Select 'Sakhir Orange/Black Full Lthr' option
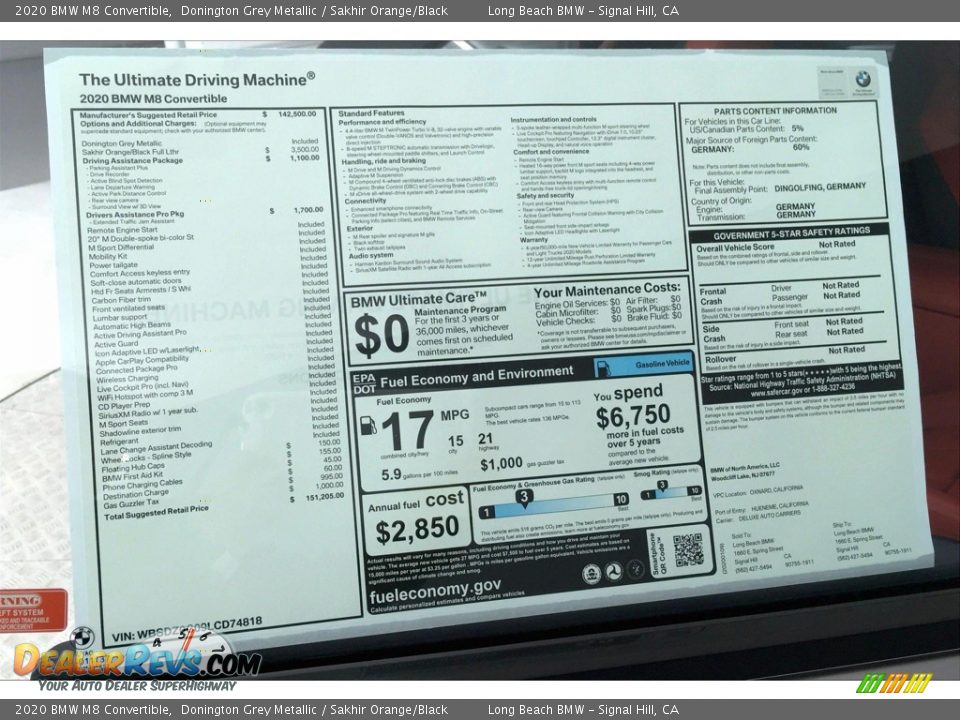Image resolution: width=960 pixels, height=720 pixels. tap(130, 152)
